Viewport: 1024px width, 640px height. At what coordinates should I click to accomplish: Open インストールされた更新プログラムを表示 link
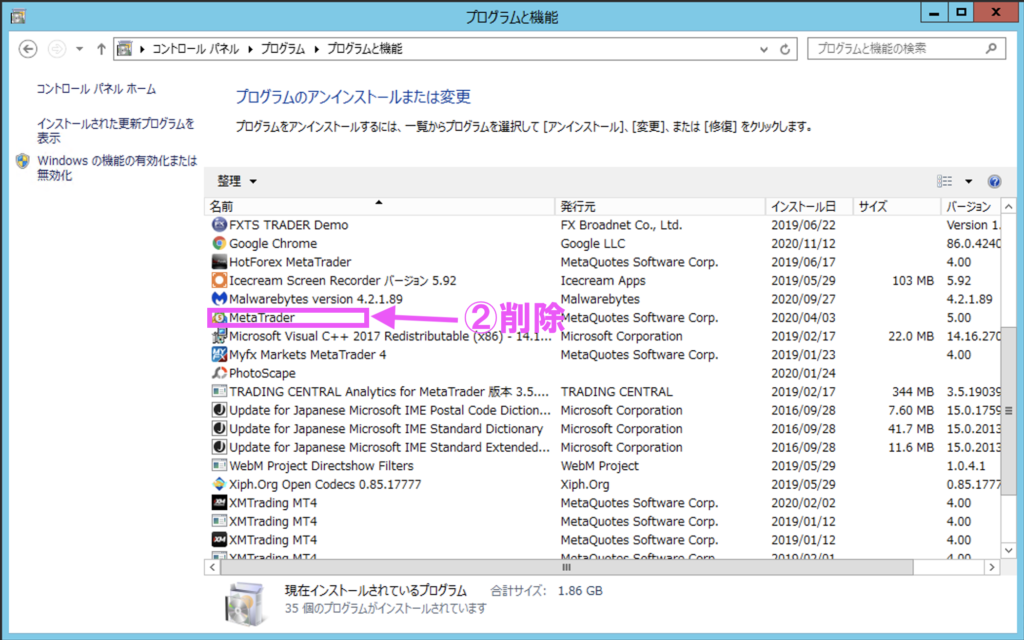pyautogui.click(x=116, y=131)
